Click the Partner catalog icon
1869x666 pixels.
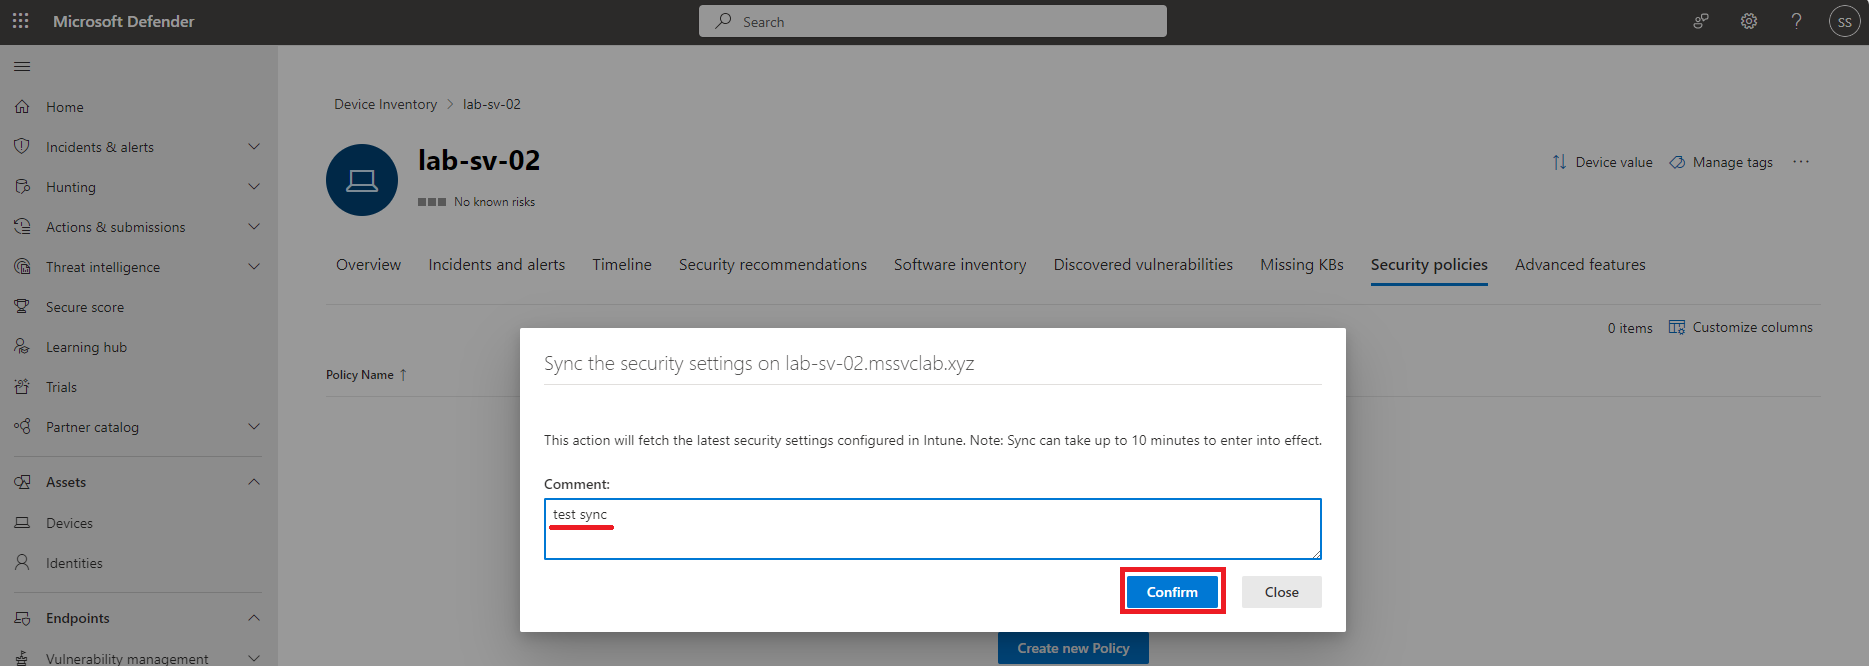pyautogui.click(x=22, y=427)
